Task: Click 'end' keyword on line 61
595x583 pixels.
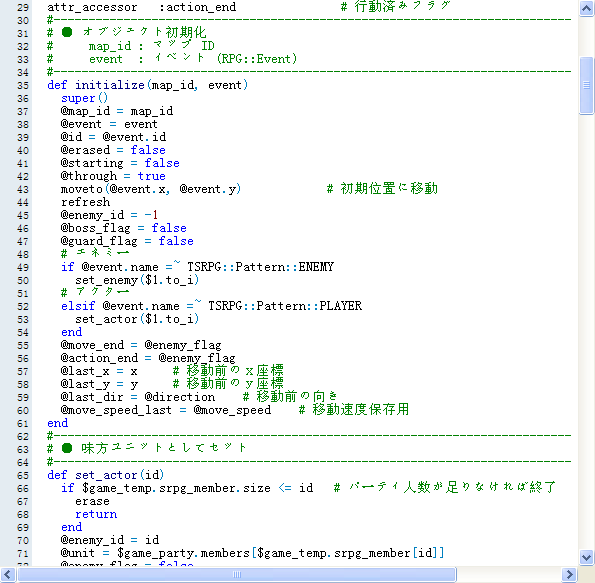Action: (57, 423)
